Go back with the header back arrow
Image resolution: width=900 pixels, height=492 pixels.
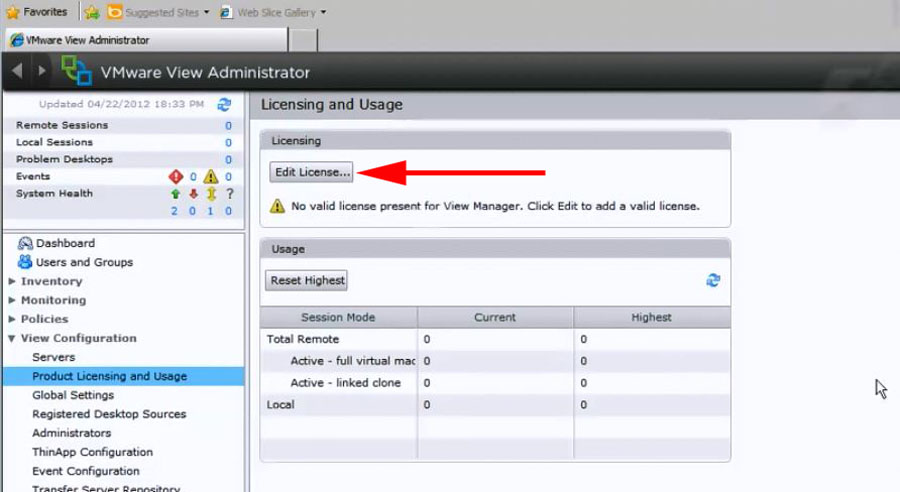coord(17,71)
